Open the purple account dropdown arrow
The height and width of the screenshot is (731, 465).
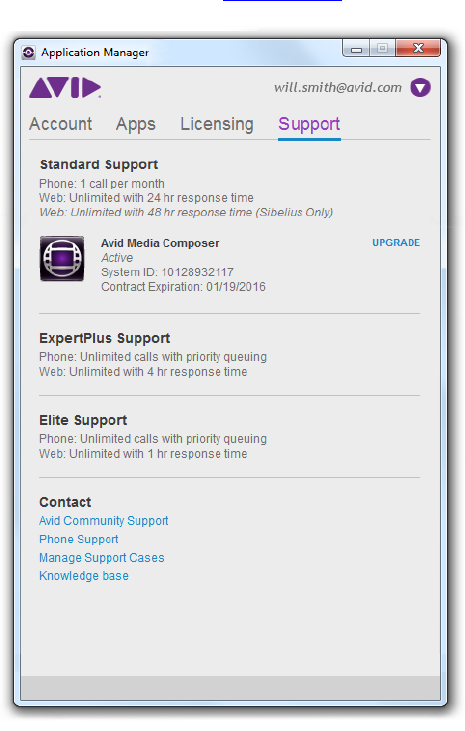420,88
